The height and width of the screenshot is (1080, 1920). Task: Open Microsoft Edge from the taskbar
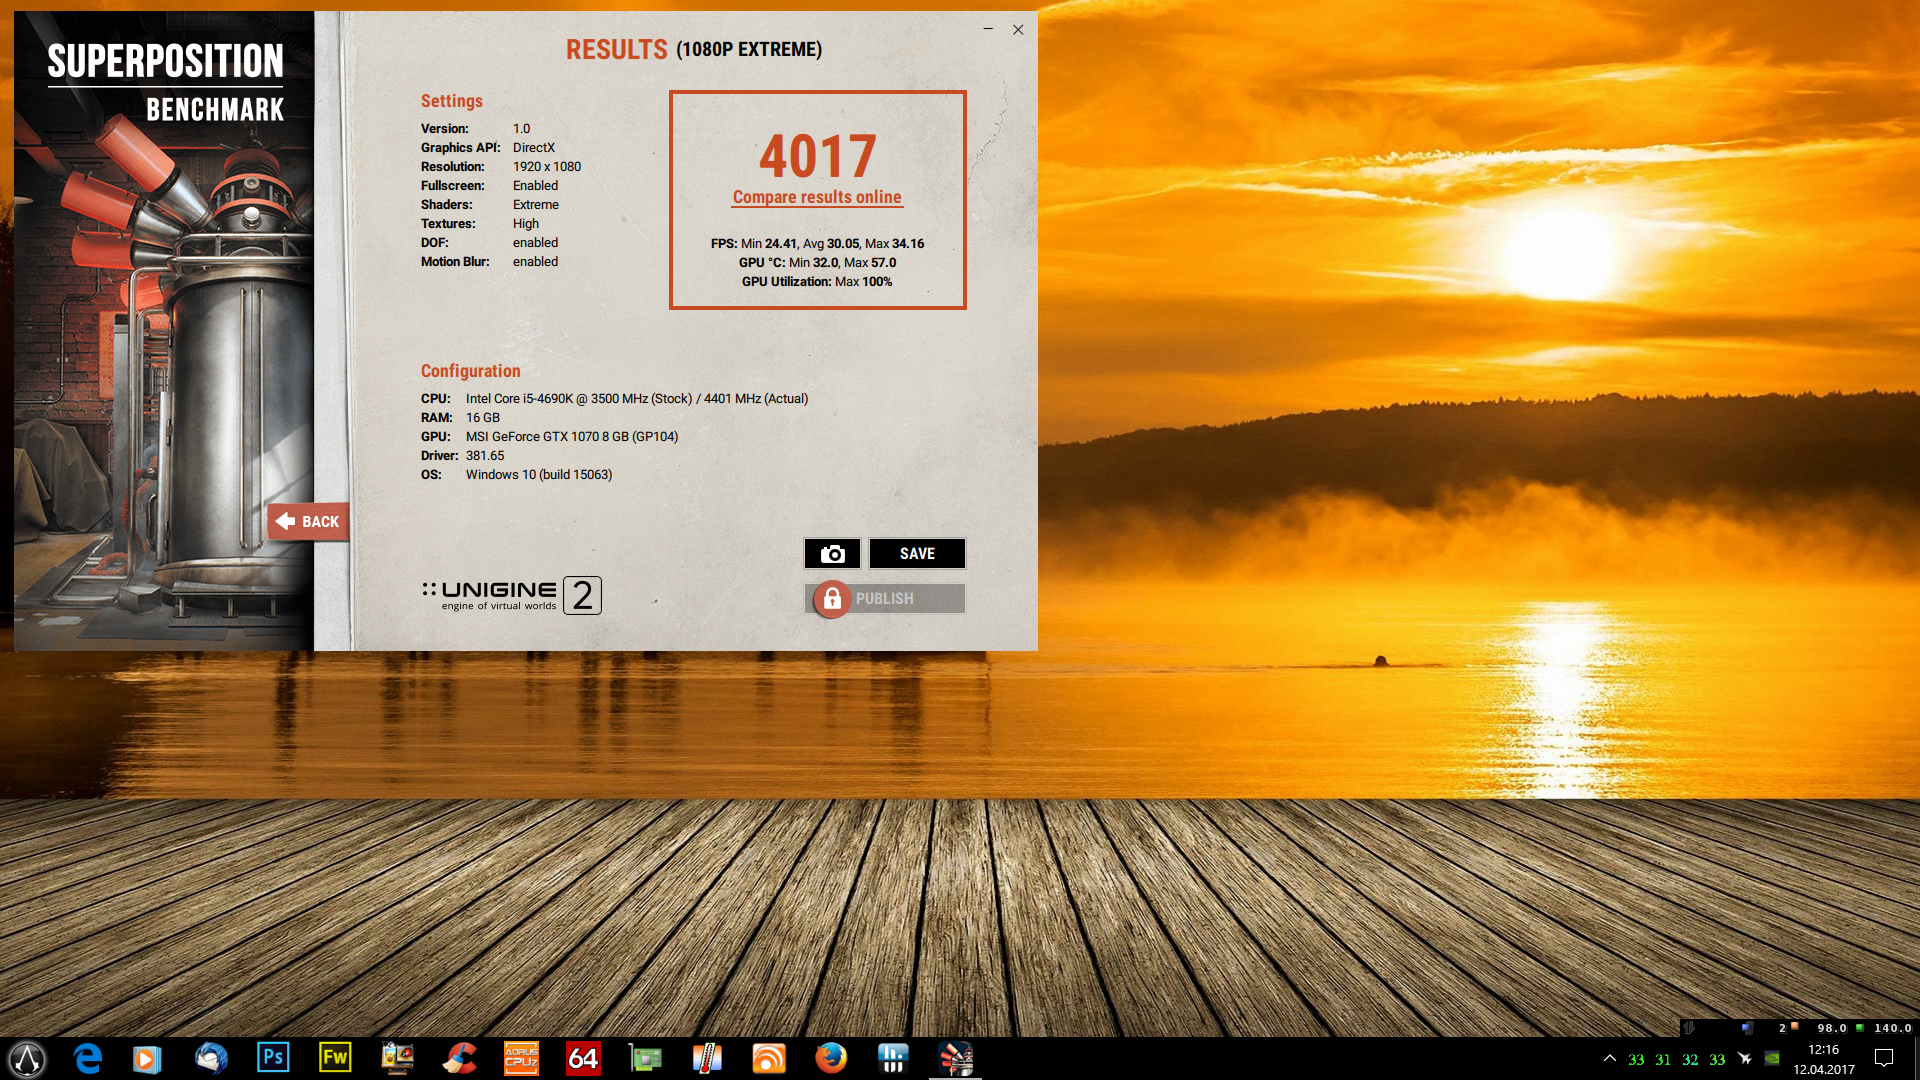88,1058
